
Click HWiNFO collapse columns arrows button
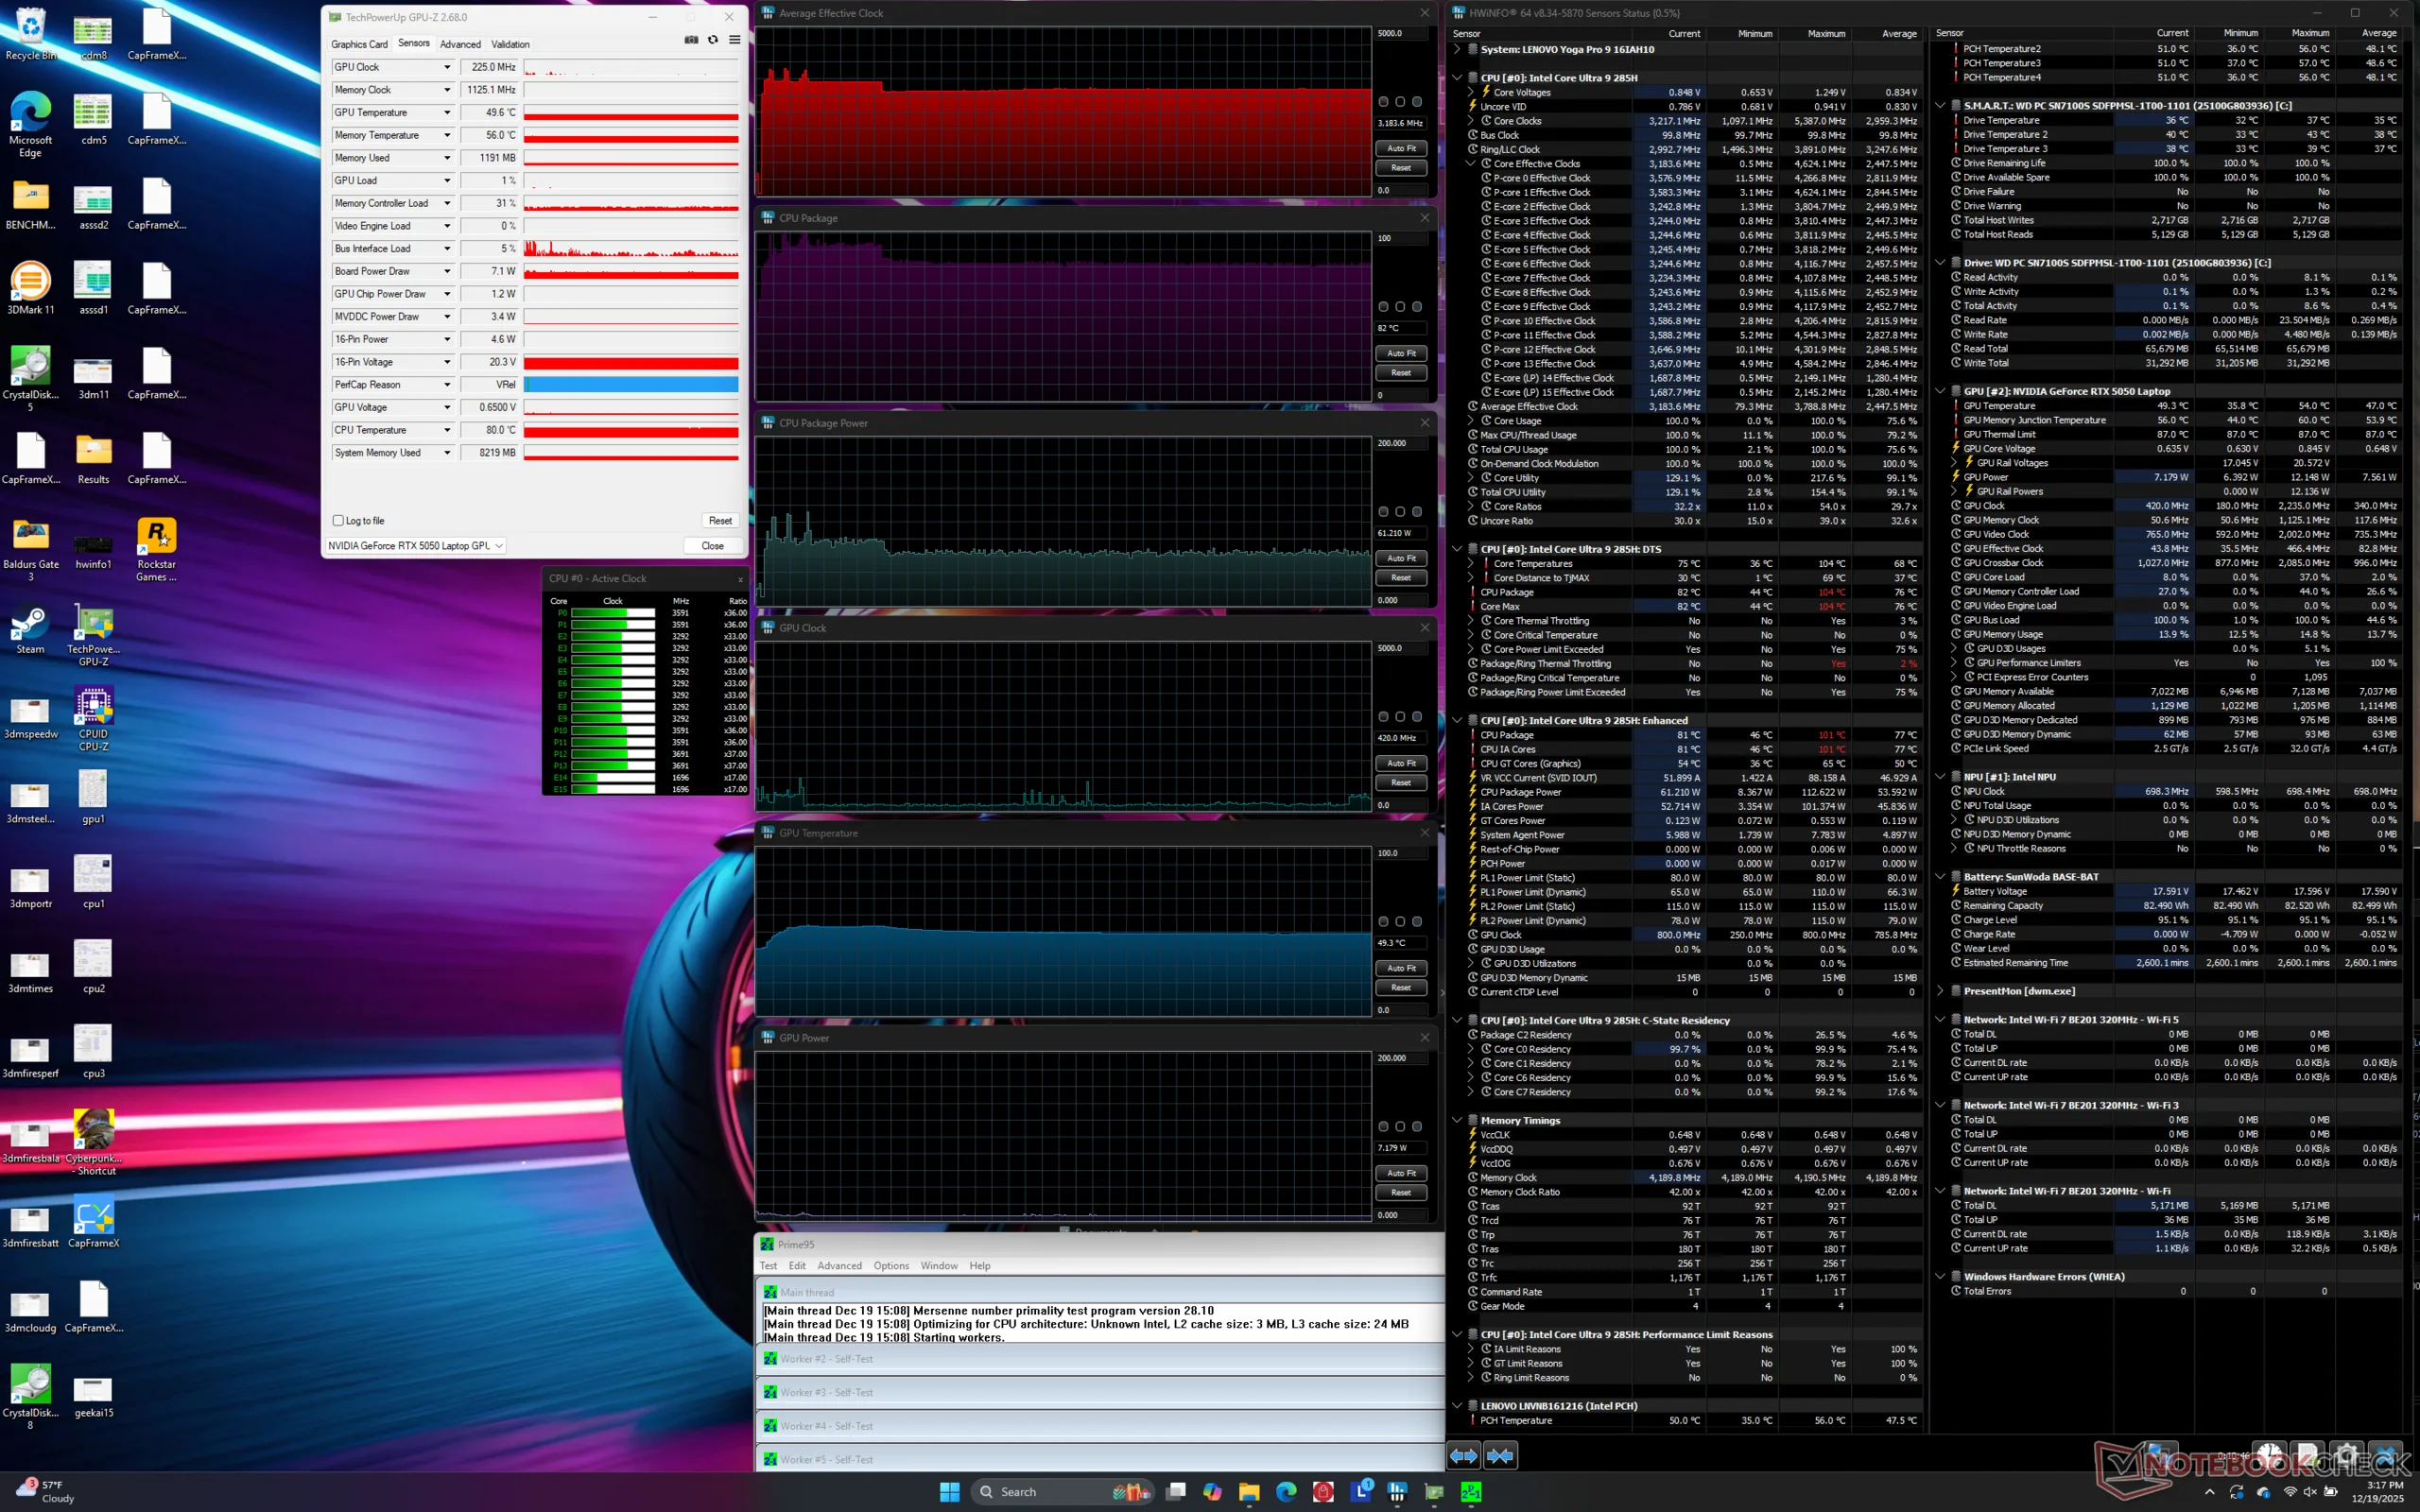tap(1500, 1456)
